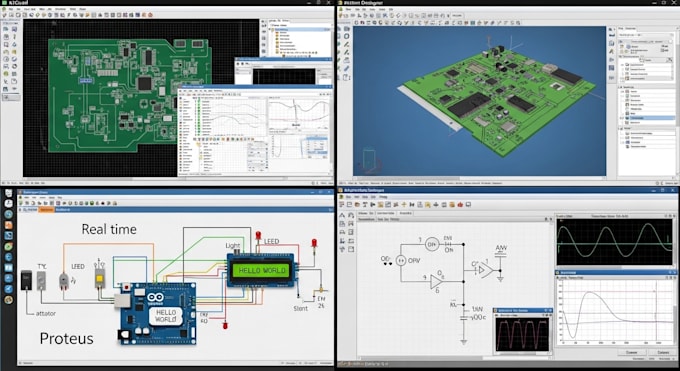Open the gold round icon in the dock
The height and width of the screenshot is (371, 680).
click(x=9, y=300)
